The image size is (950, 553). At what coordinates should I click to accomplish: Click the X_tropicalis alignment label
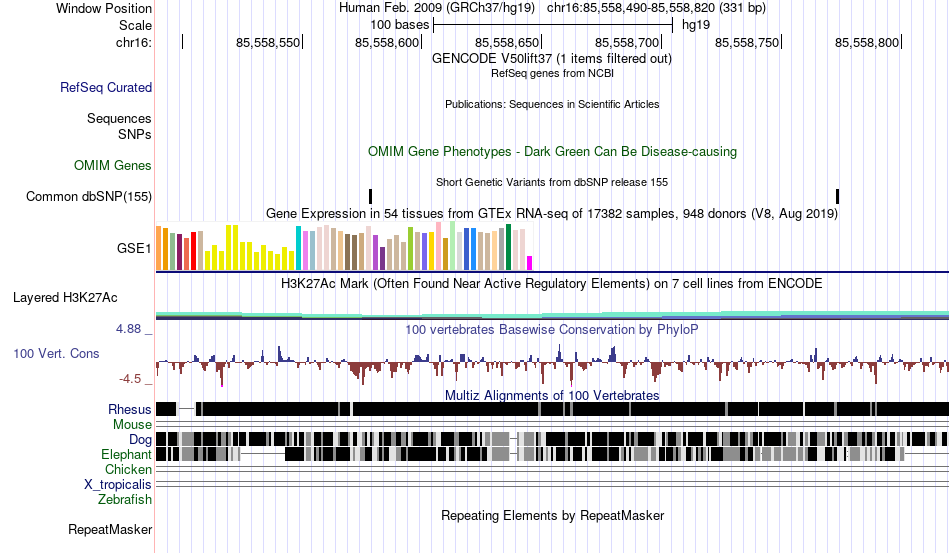coord(118,485)
